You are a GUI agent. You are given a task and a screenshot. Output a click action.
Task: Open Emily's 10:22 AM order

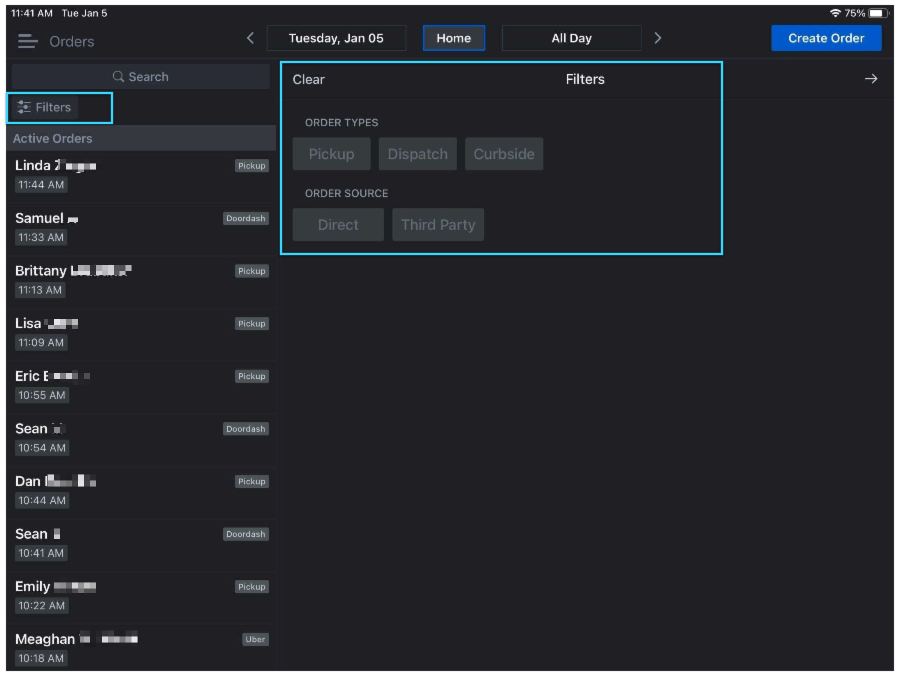click(141, 597)
